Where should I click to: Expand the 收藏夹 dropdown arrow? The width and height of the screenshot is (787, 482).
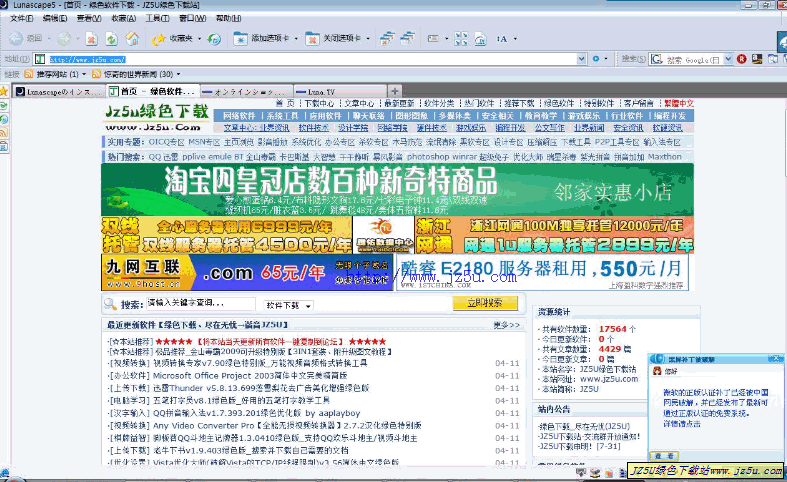[x=199, y=39]
